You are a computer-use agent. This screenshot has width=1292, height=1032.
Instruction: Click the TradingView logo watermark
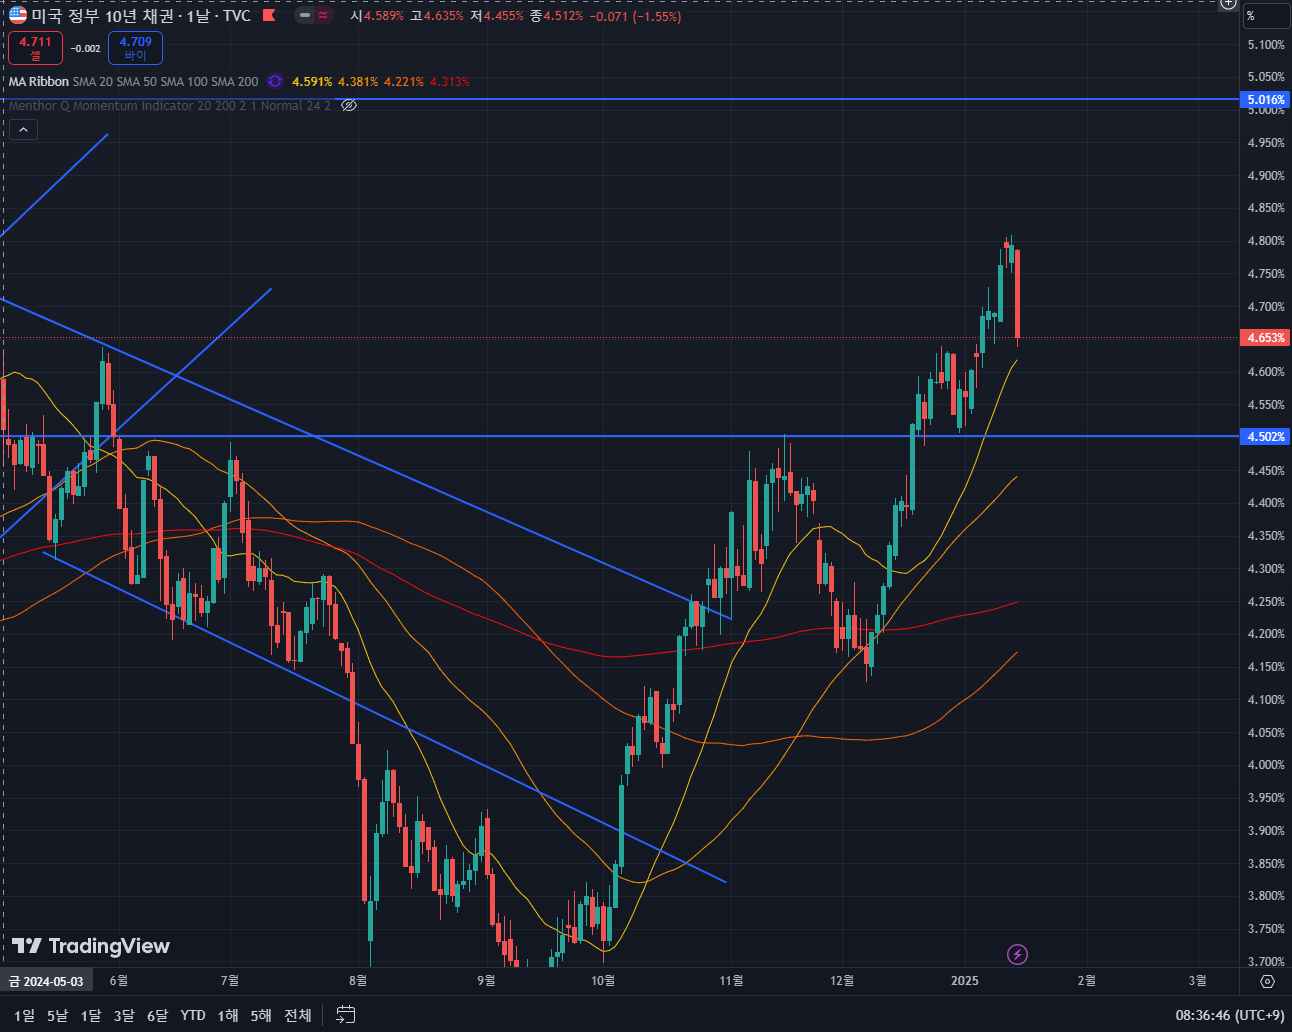tap(90, 946)
